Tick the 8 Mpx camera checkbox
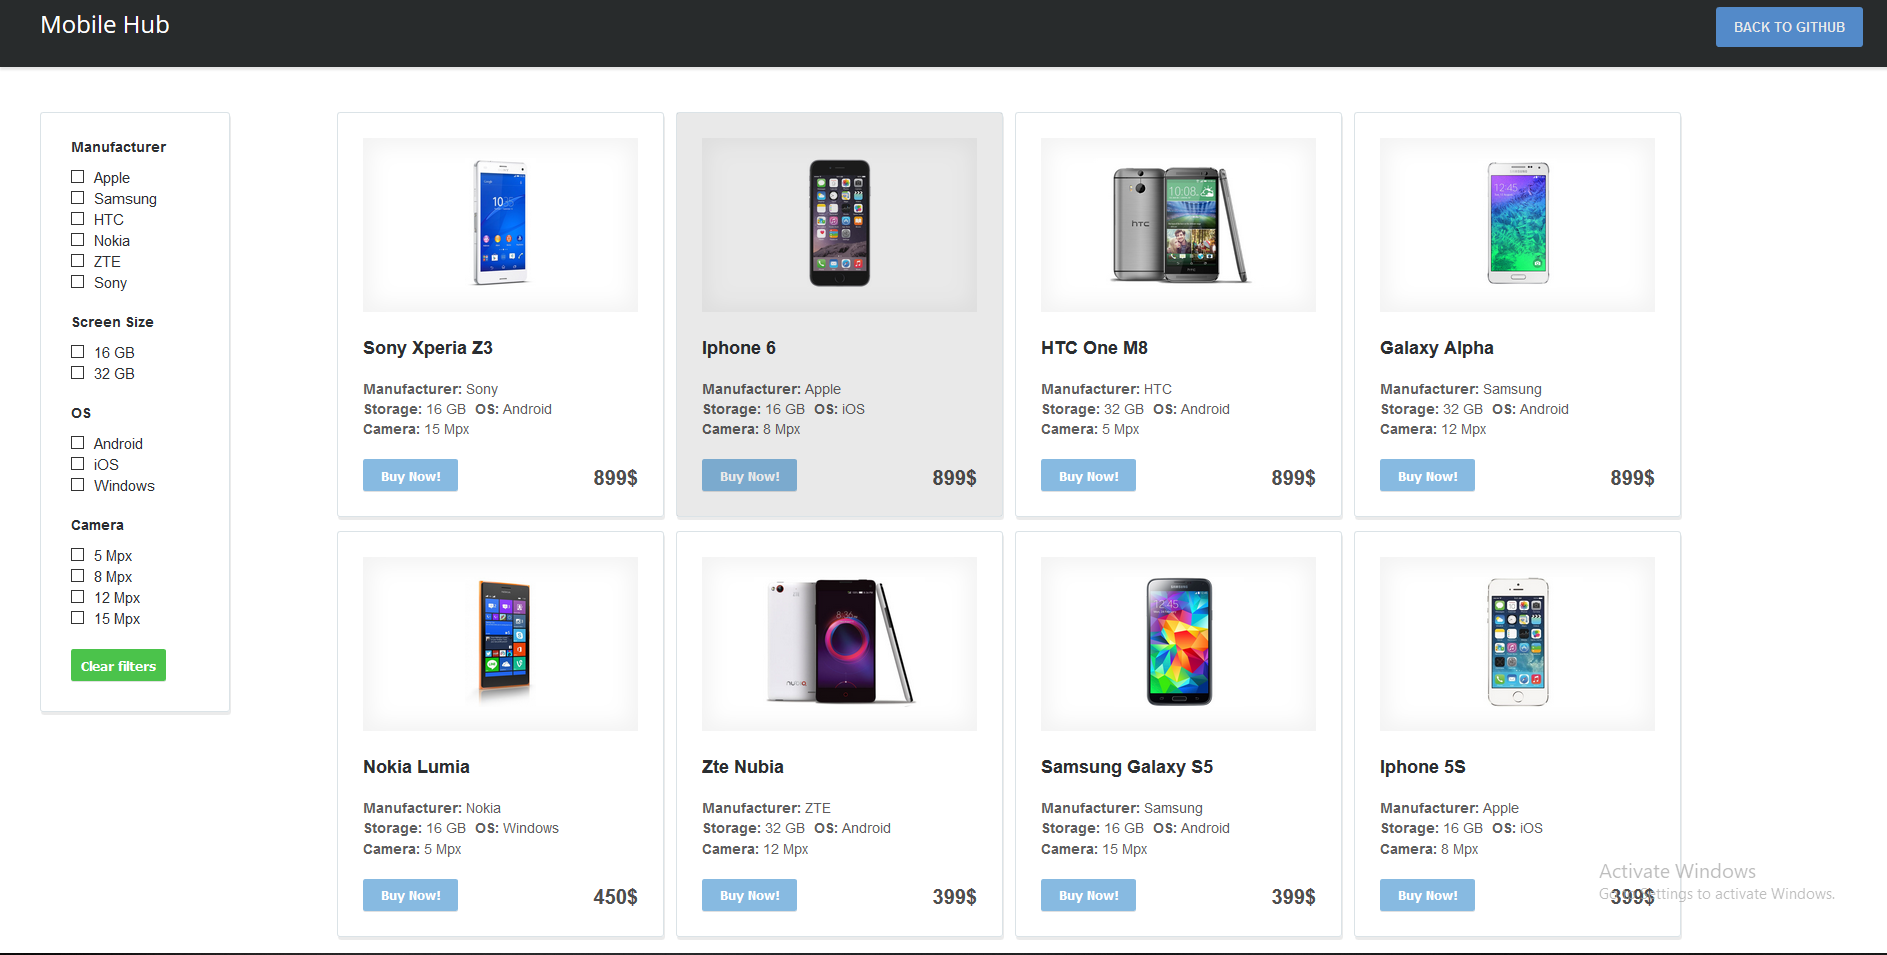This screenshot has width=1887, height=955. 78,576
